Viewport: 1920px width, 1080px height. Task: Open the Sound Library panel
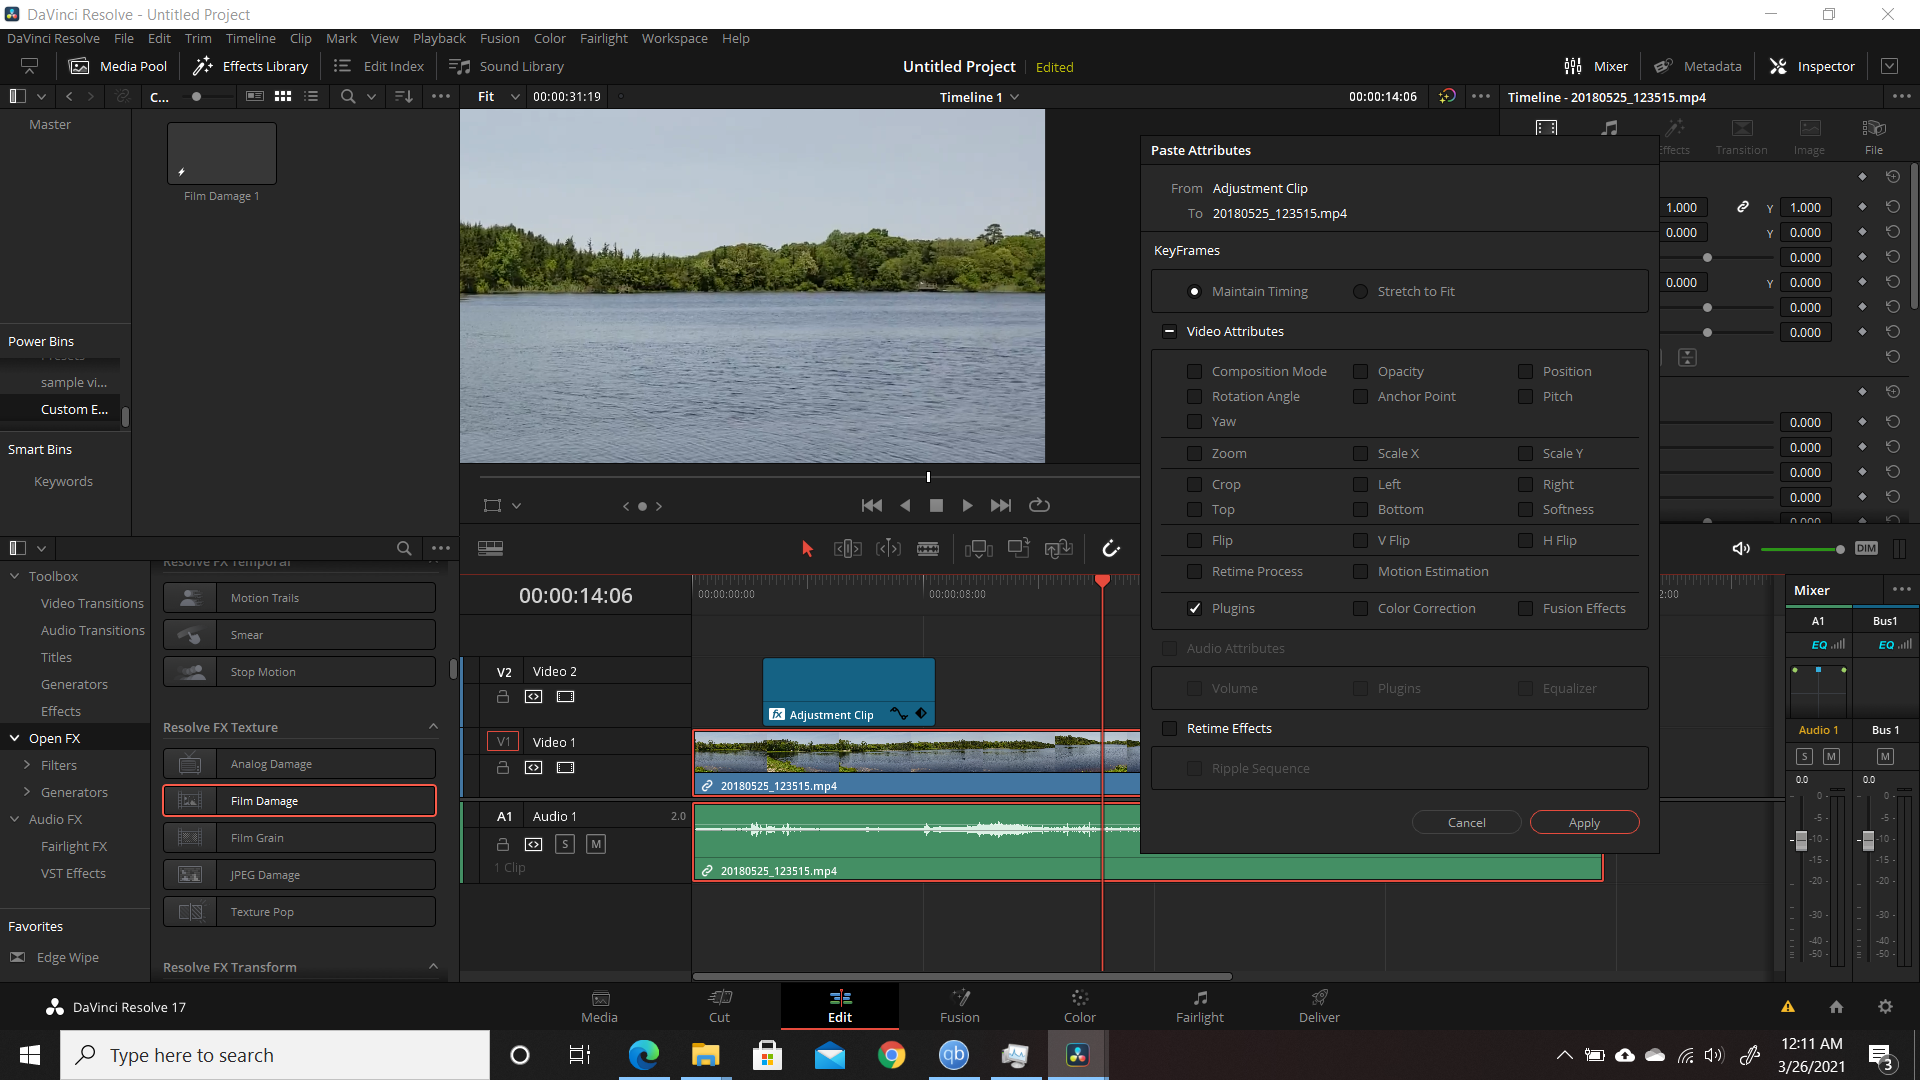(x=506, y=66)
